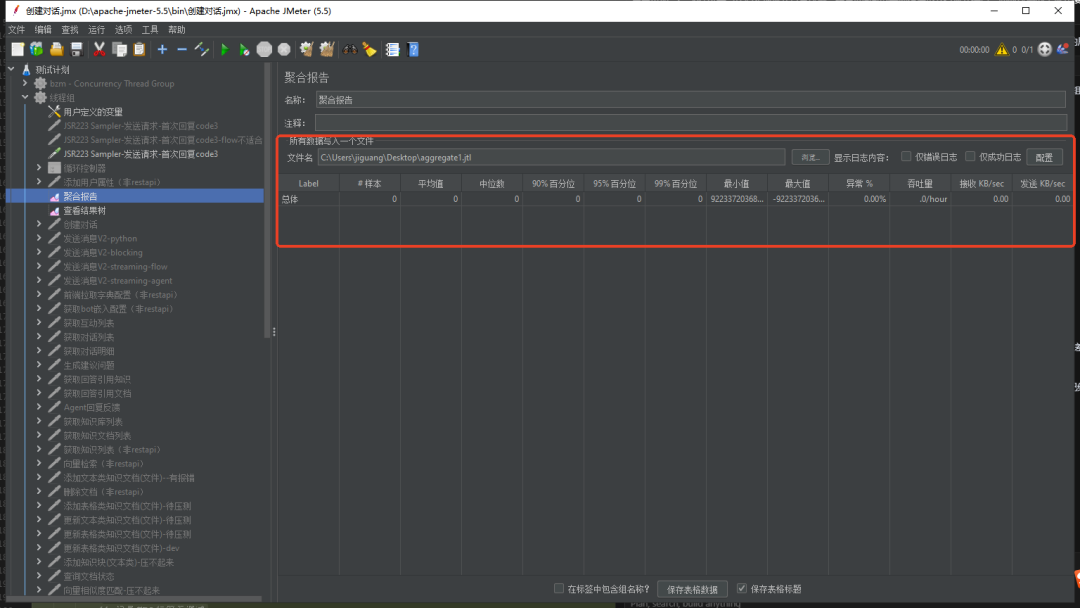1080x608 pixels.
Task: Click the Reset Search yellow broom icon
Action: (370, 49)
